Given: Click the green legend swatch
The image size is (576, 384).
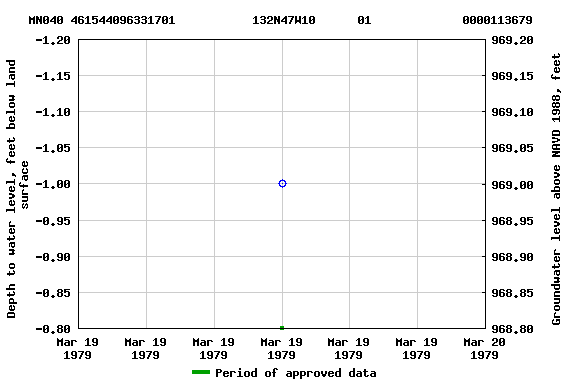Looking at the screenshot, I should pyautogui.click(x=201, y=372).
